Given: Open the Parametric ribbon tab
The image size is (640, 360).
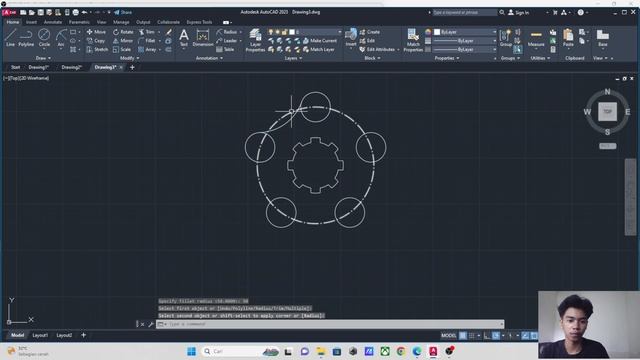Looking at the screenshot, I should 79,22.
